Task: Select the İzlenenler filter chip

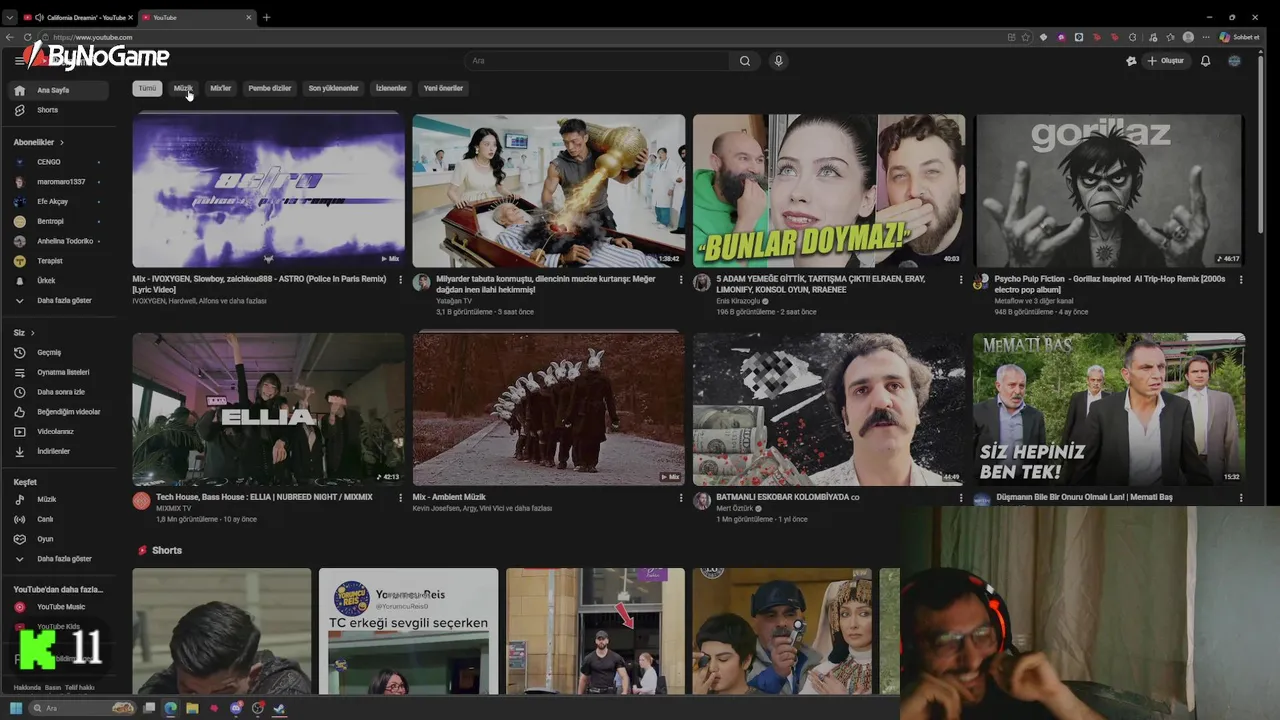Action: (x=391, y=88)
